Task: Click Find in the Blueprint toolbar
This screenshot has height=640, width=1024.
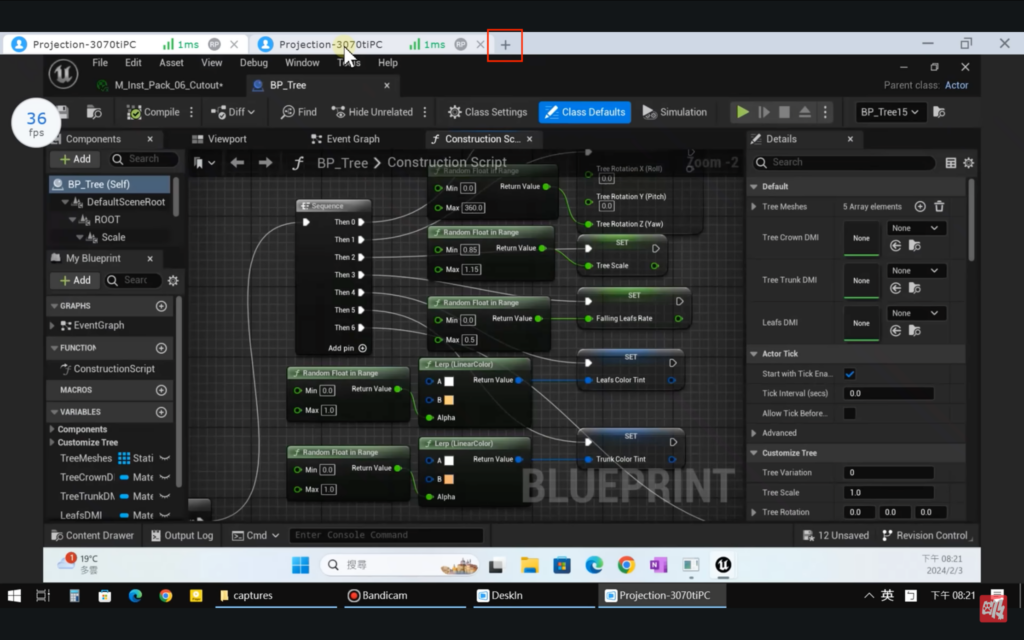Action: coord(298,112)
